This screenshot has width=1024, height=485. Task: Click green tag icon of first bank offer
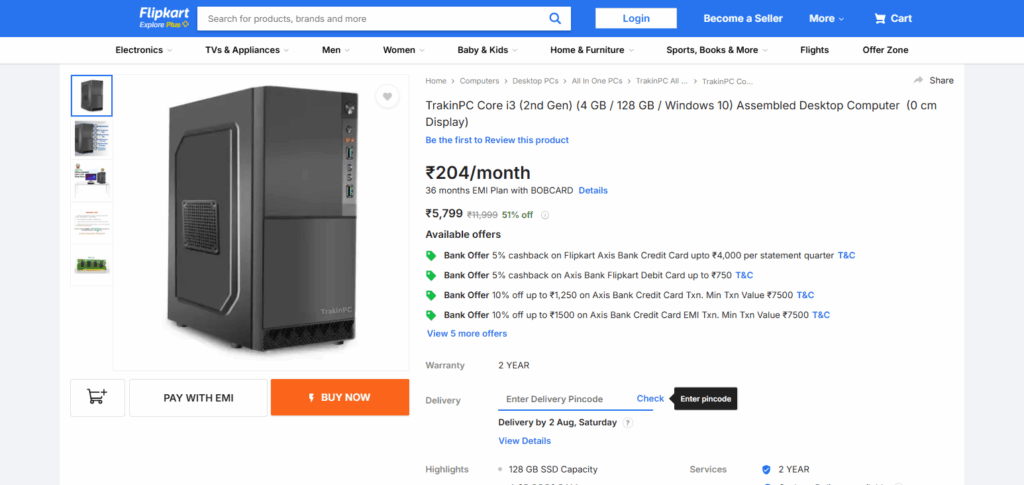(430, 255)
